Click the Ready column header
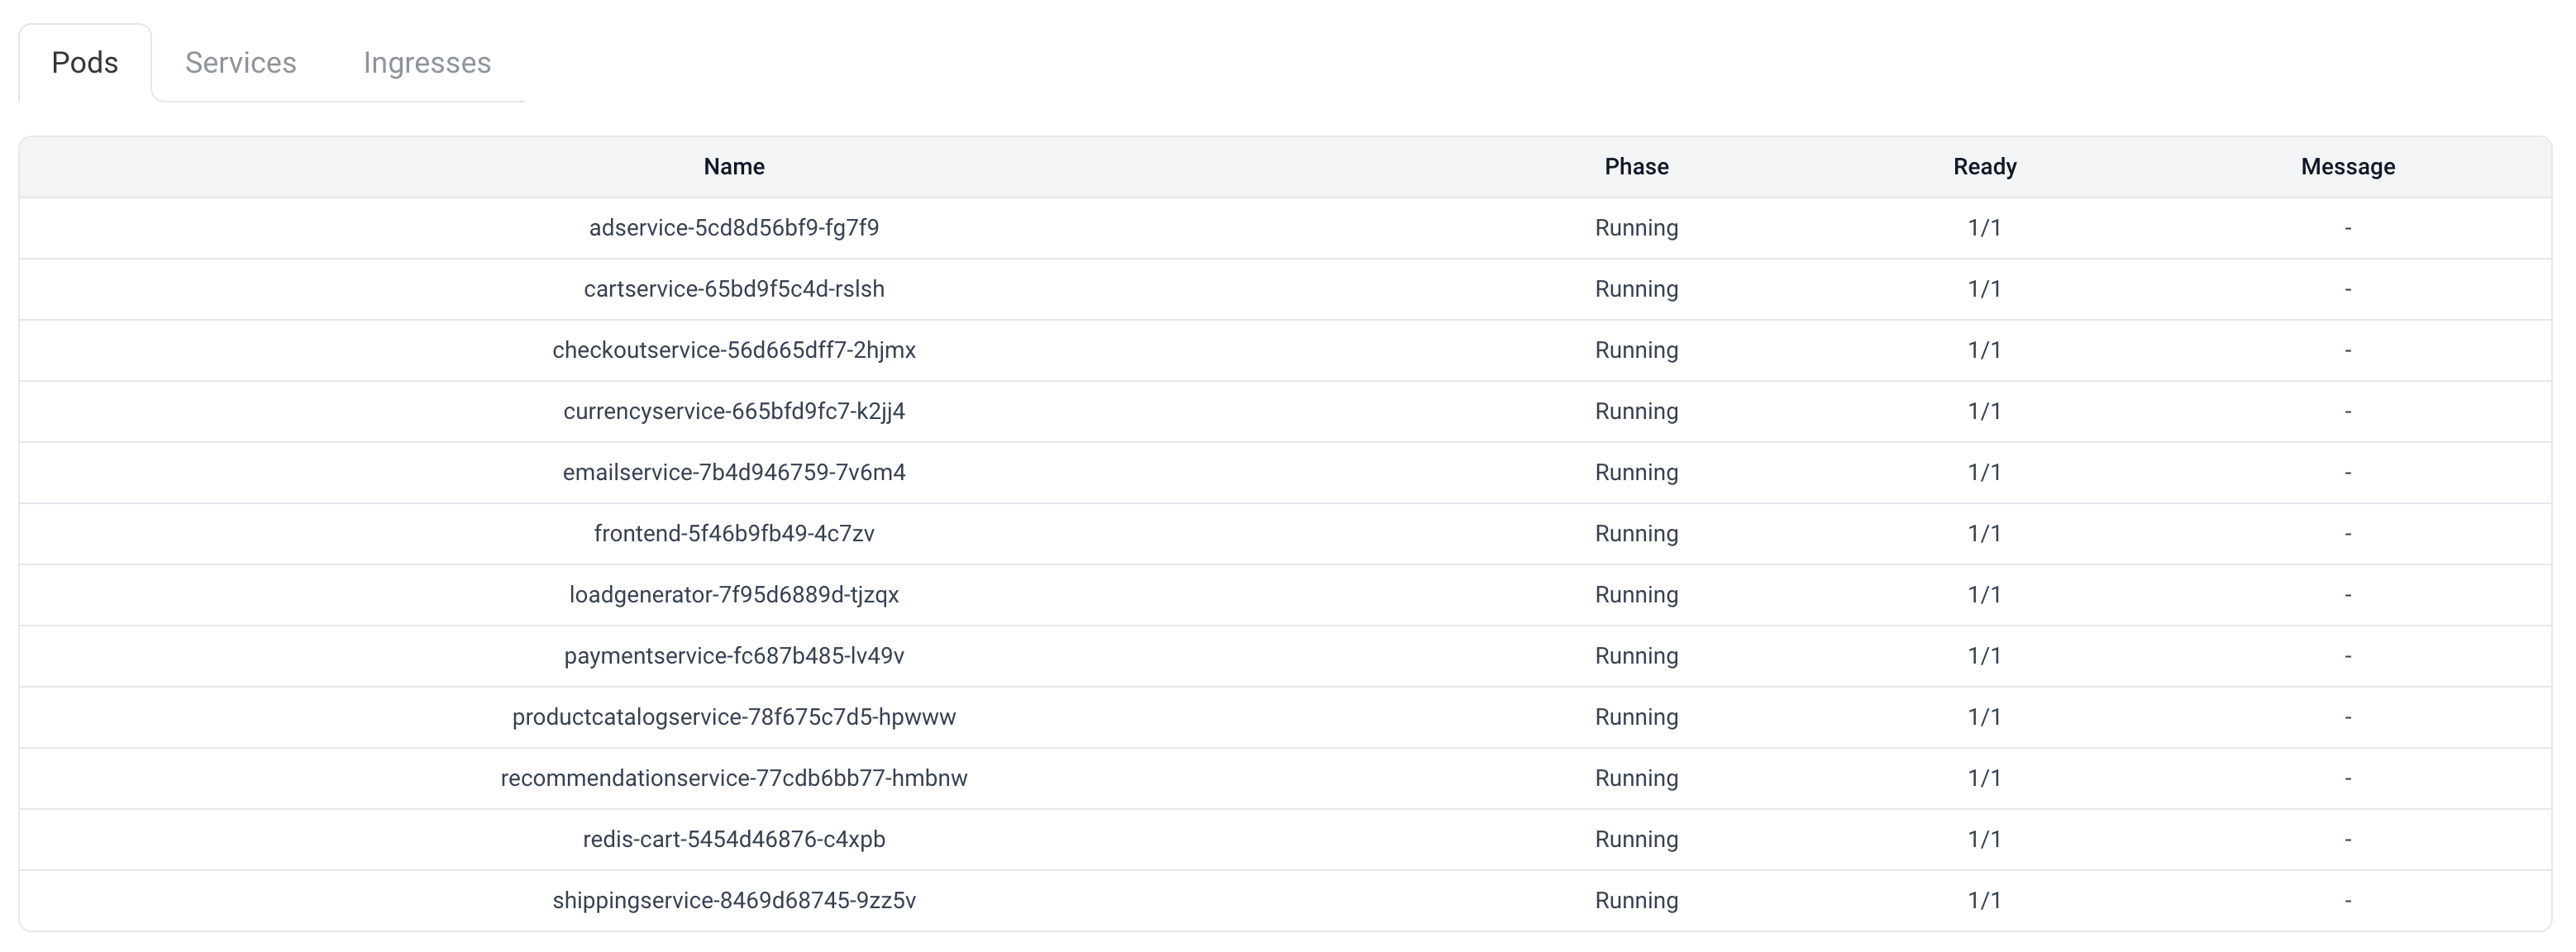This screenshot has height=952, width=2576. 1984,167
